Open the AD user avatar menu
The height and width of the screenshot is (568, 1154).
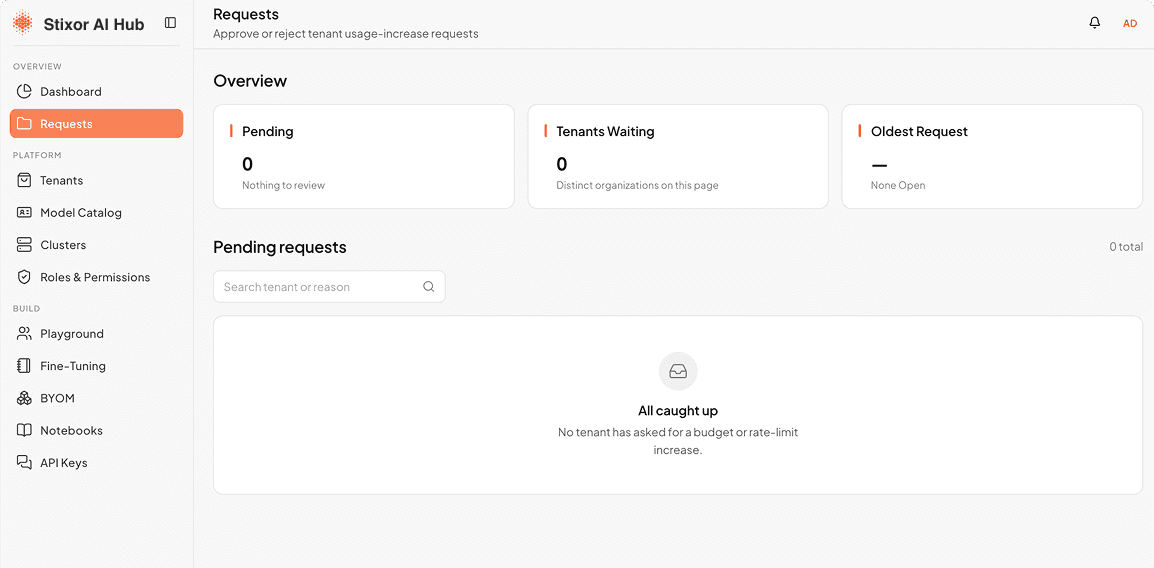pos(1130,24)
